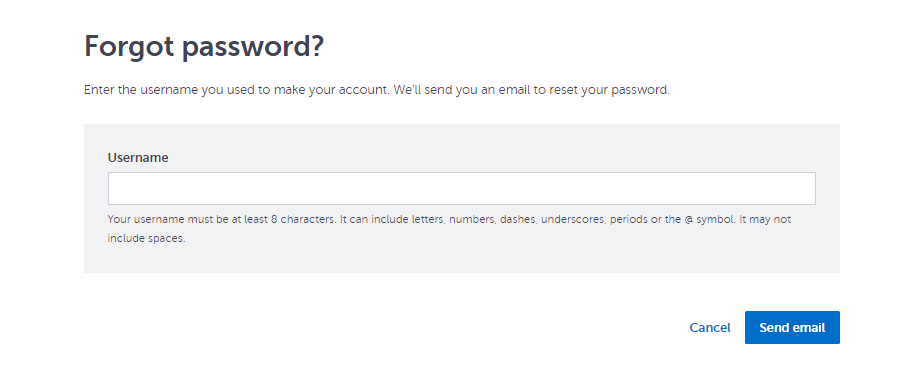Cancel the password reset request
915x375 pixels.
click(710, 328)
